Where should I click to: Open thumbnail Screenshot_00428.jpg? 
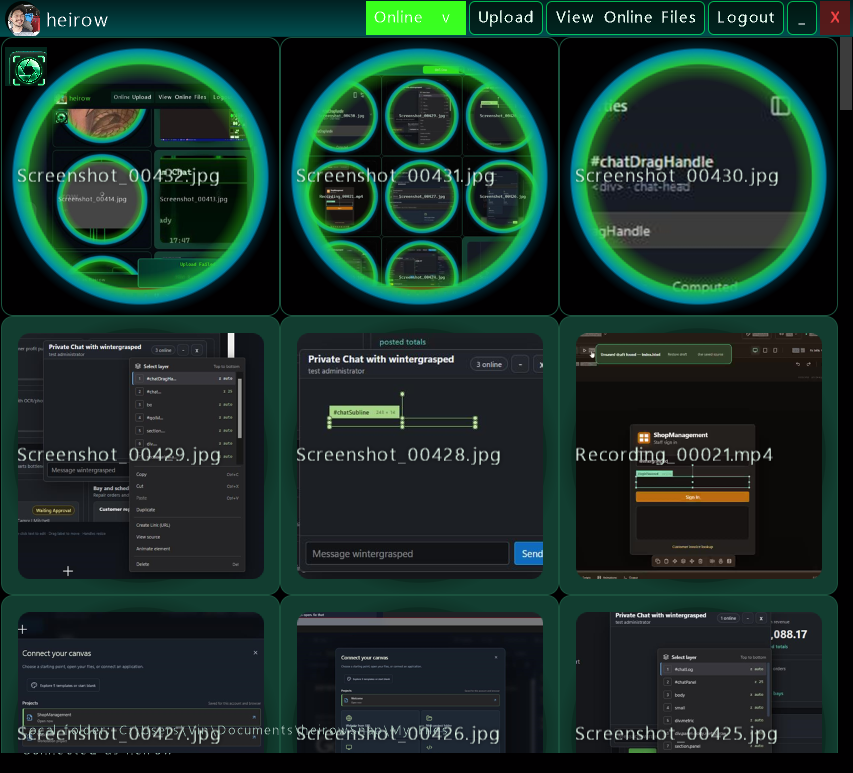click(419, 455)
